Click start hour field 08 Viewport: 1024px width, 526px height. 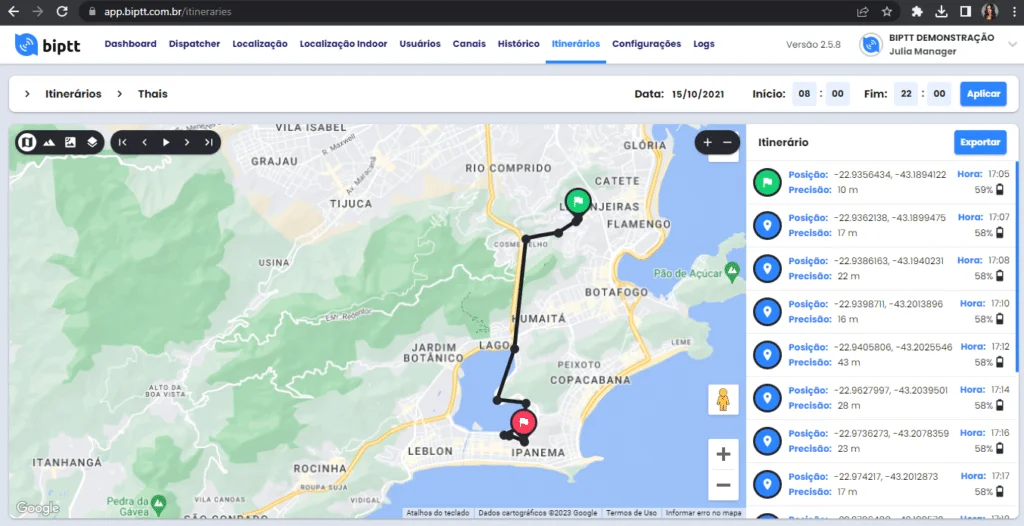(x=805, y=94)
